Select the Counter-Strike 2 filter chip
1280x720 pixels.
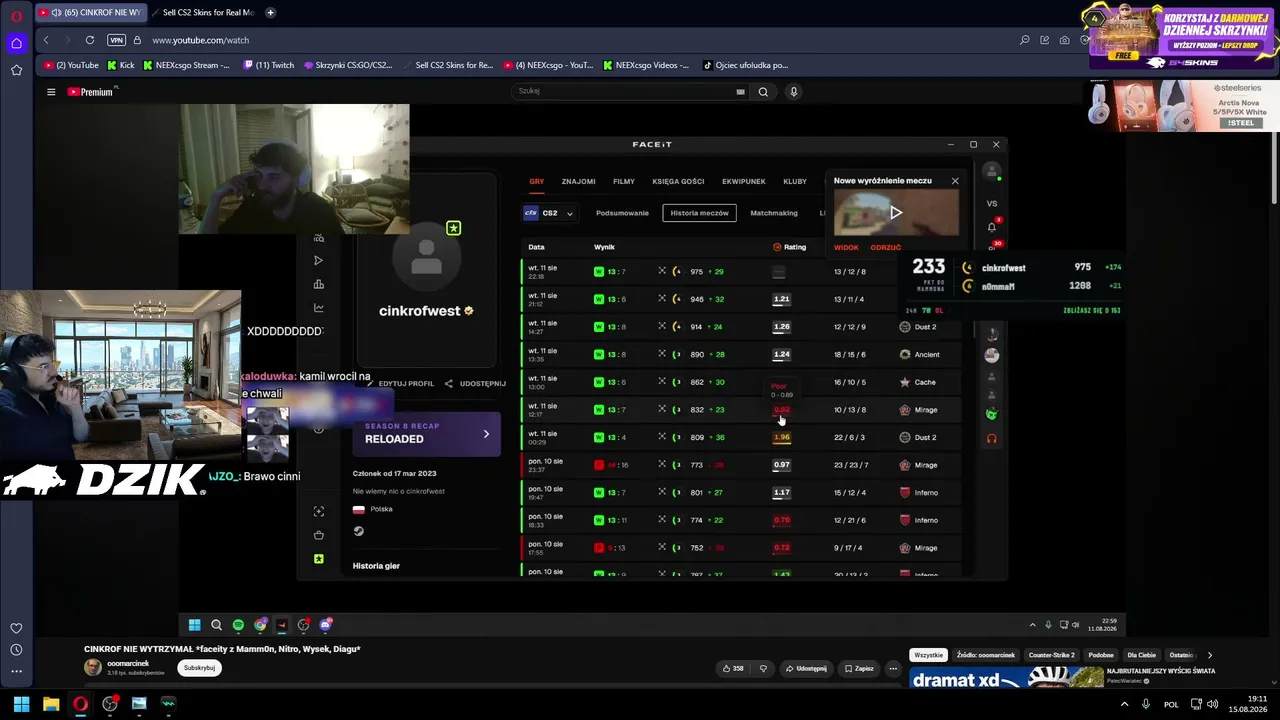pos(1052,655)
